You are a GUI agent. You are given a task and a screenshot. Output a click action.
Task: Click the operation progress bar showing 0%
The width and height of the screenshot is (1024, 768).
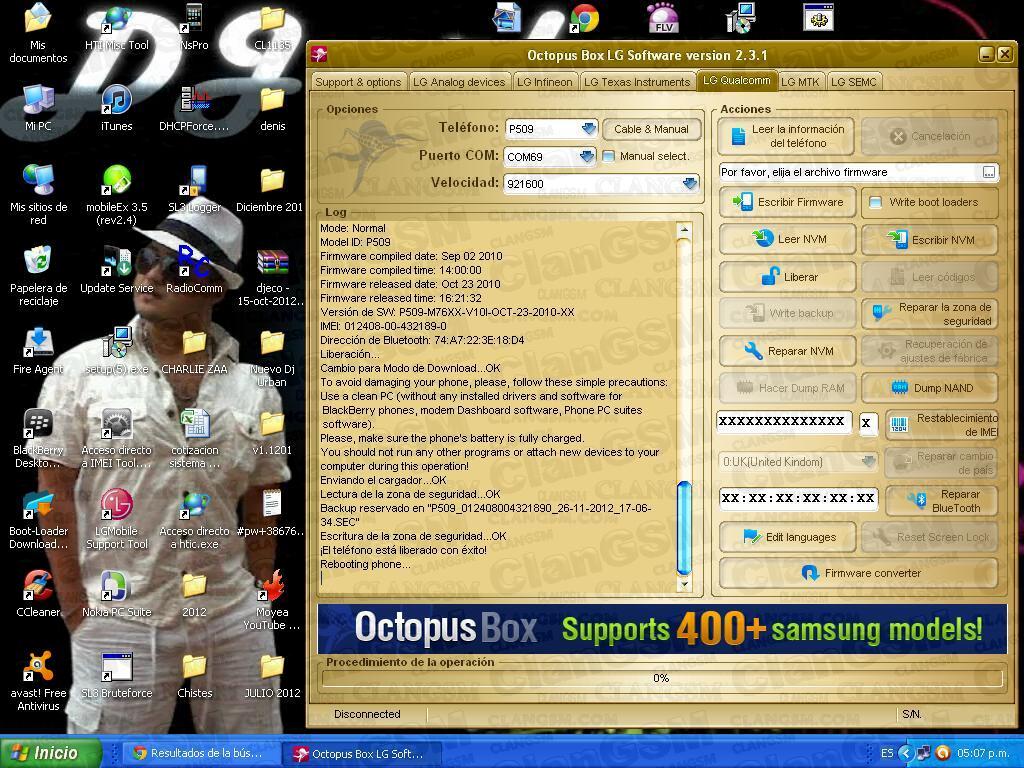point(662,679)
